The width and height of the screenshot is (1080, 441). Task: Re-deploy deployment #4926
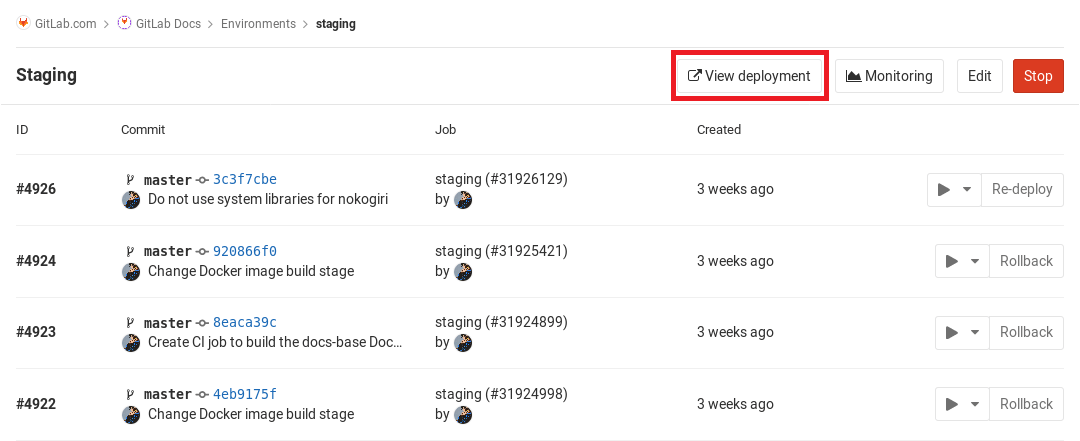pos(1022,189)
